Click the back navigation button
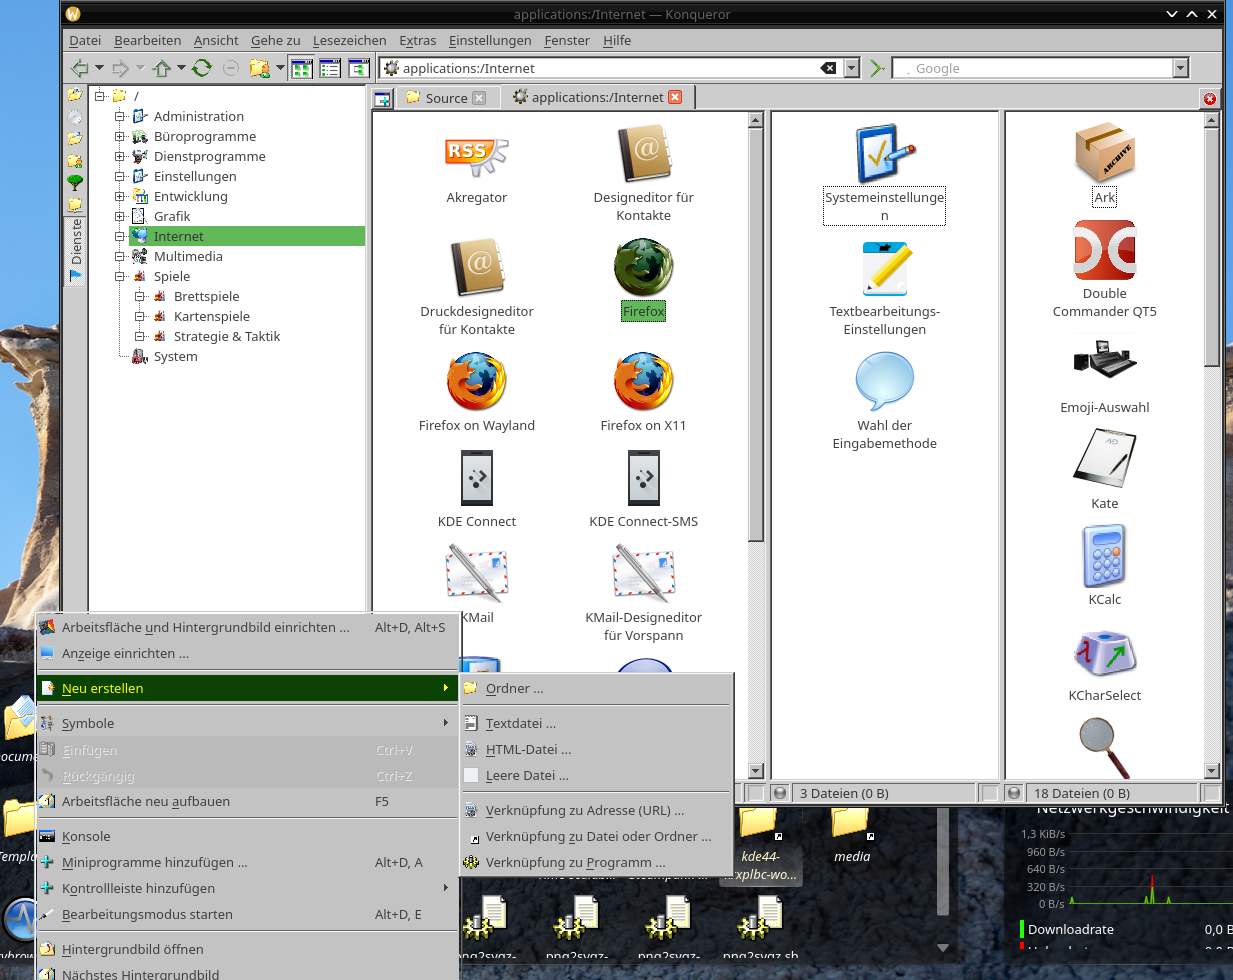The width and height of the screenshot is (1233, 980). [79, 68]
